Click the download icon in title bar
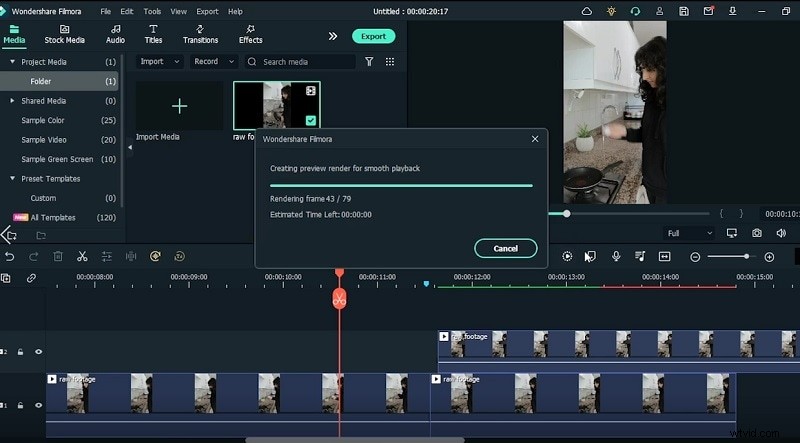Image resolution: width=800 pixels, height=443 pixels. click(733, 11)
